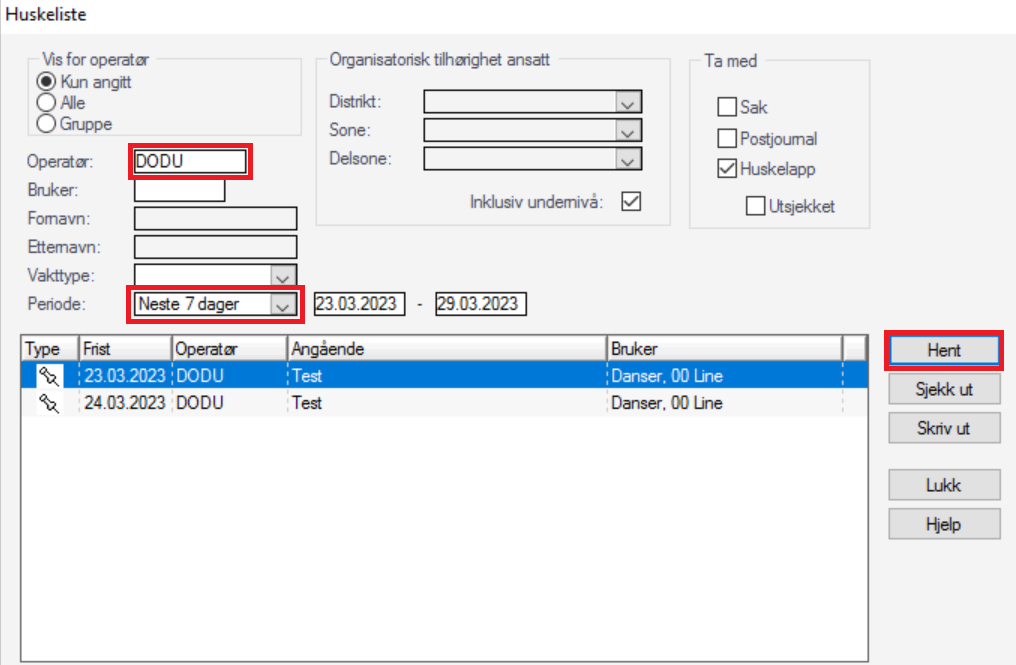Click the Sjekk ut button

[944, 389]
